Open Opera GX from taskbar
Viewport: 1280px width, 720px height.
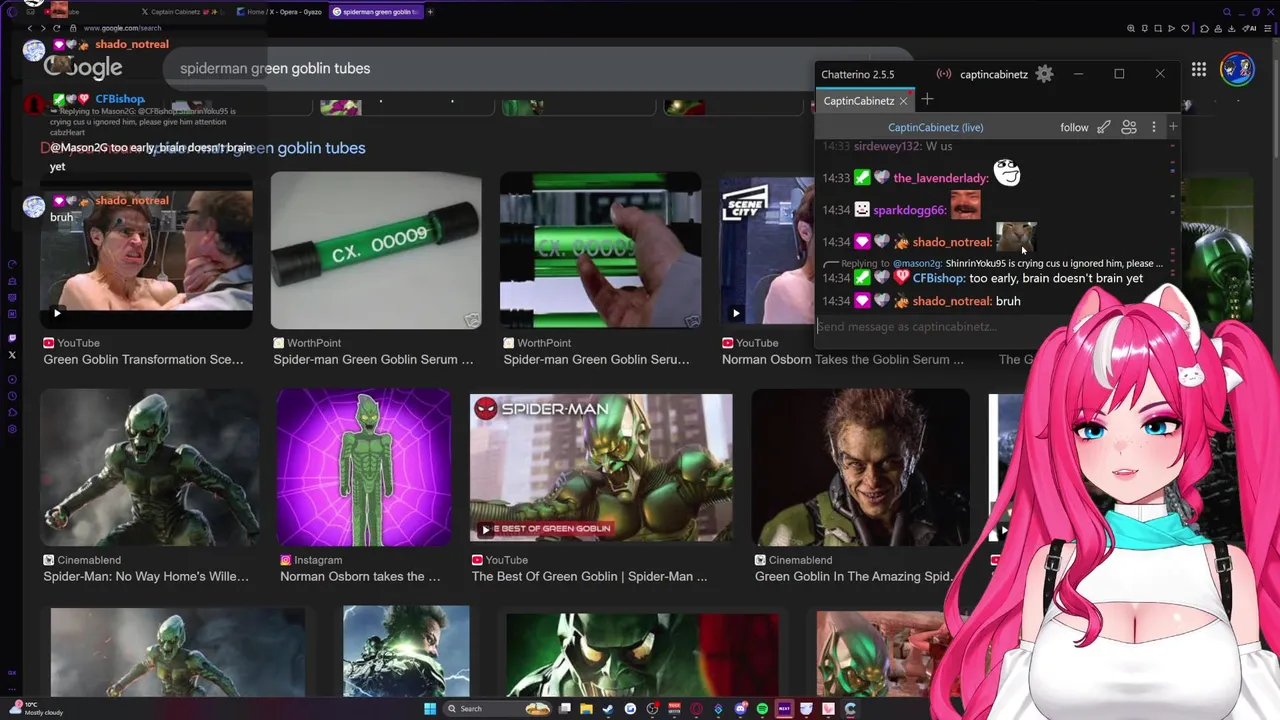point(696,708)
